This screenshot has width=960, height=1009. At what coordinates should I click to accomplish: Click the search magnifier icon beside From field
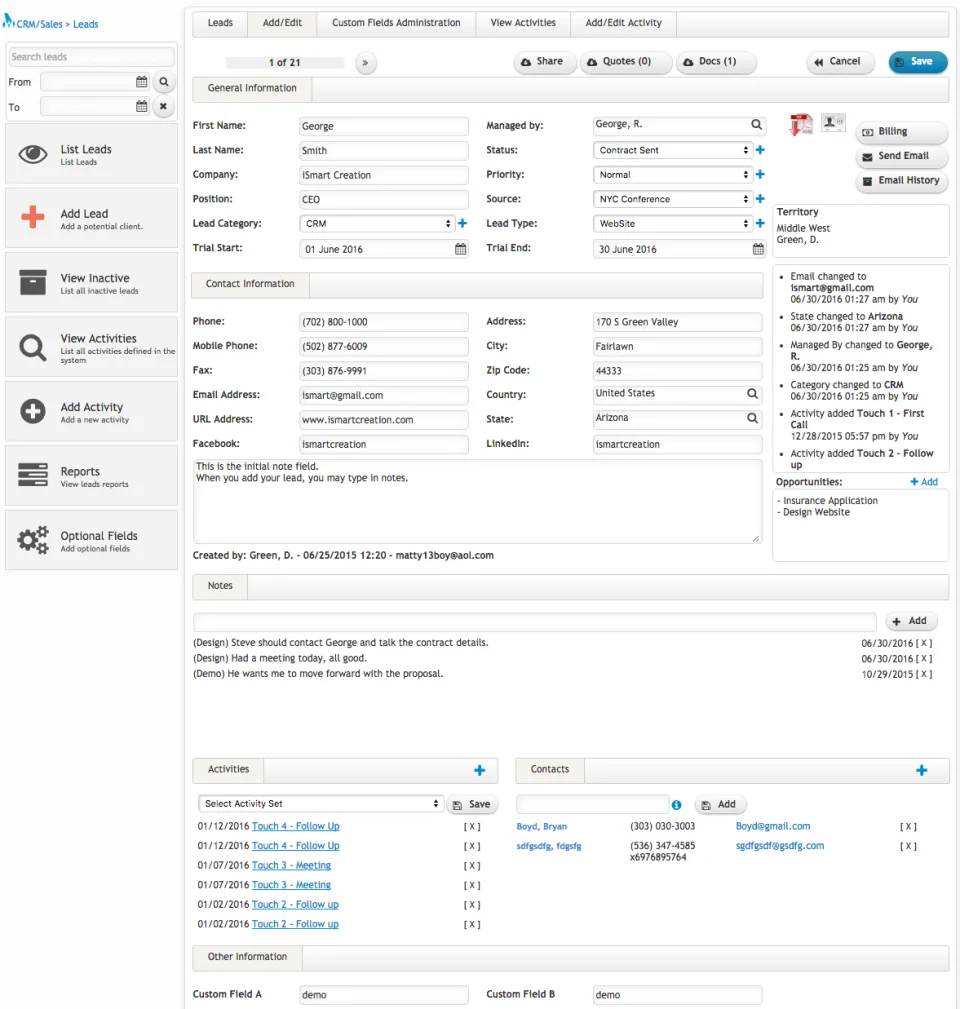click(x=164, y=82)
